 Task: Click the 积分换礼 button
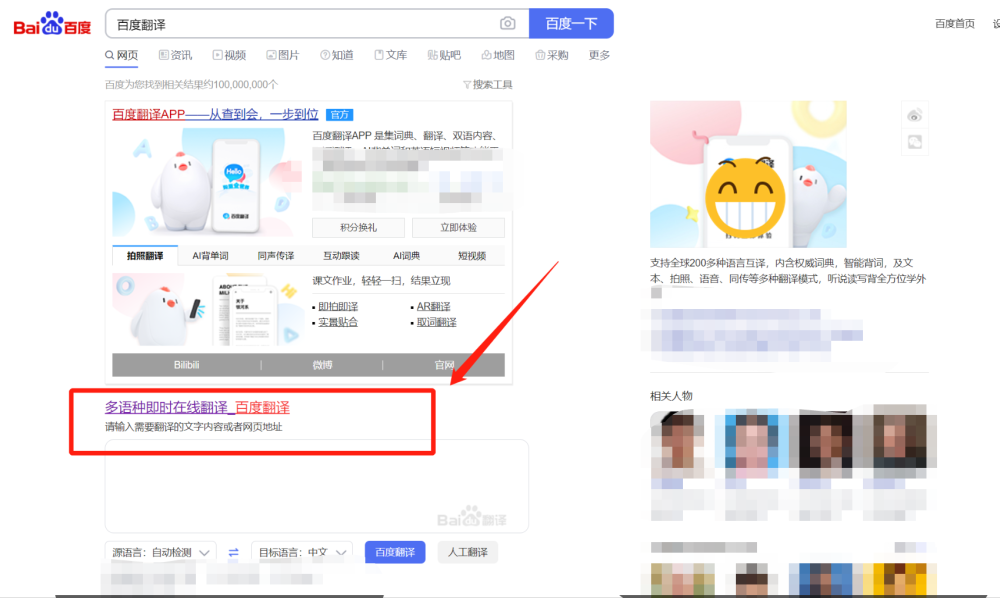358,228
